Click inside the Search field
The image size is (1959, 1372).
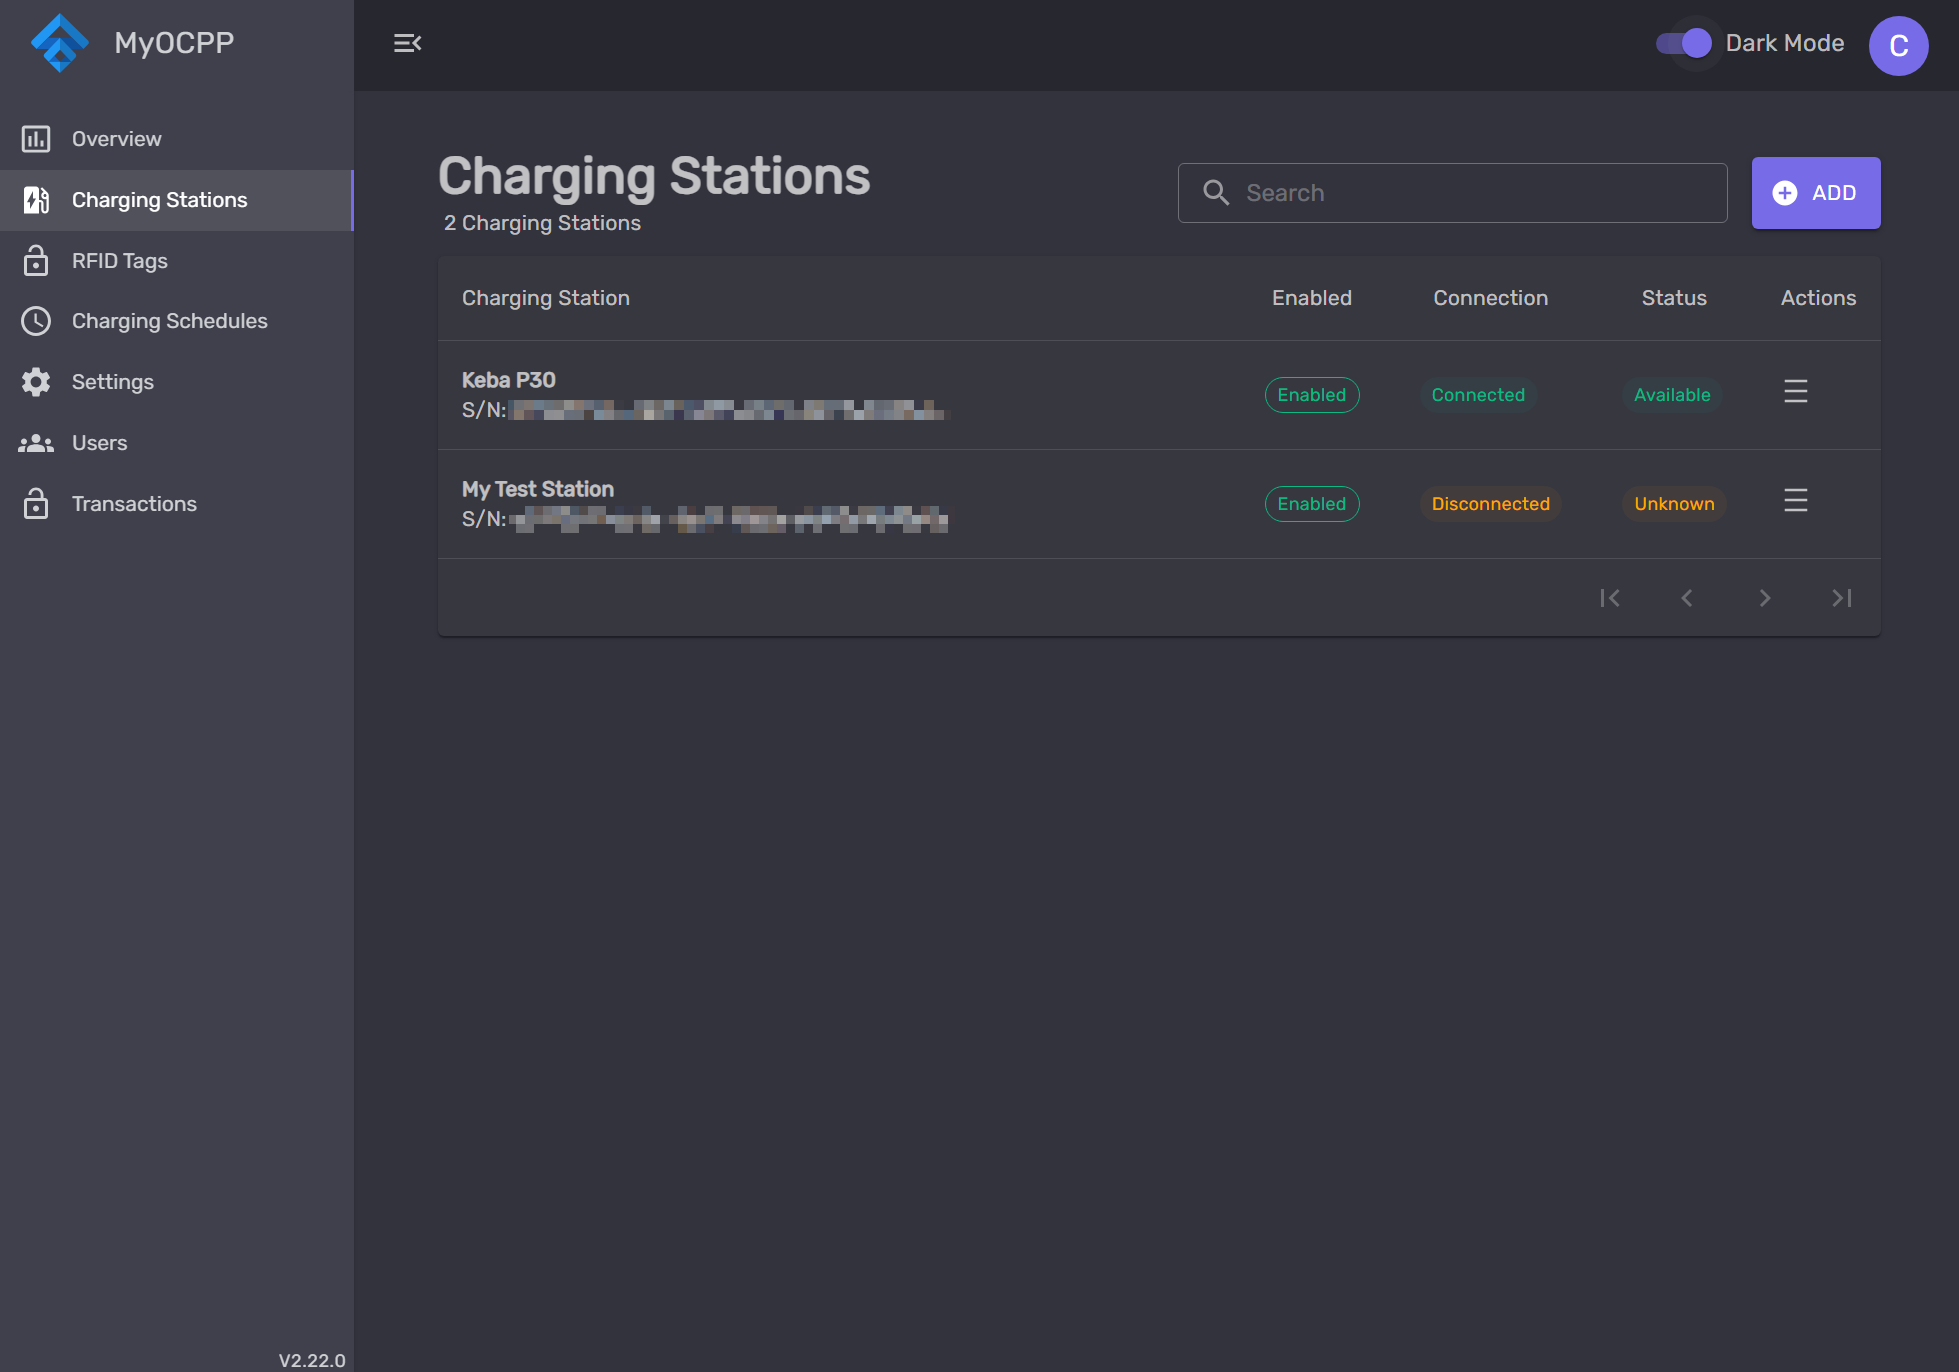(x=1450, y=193)
